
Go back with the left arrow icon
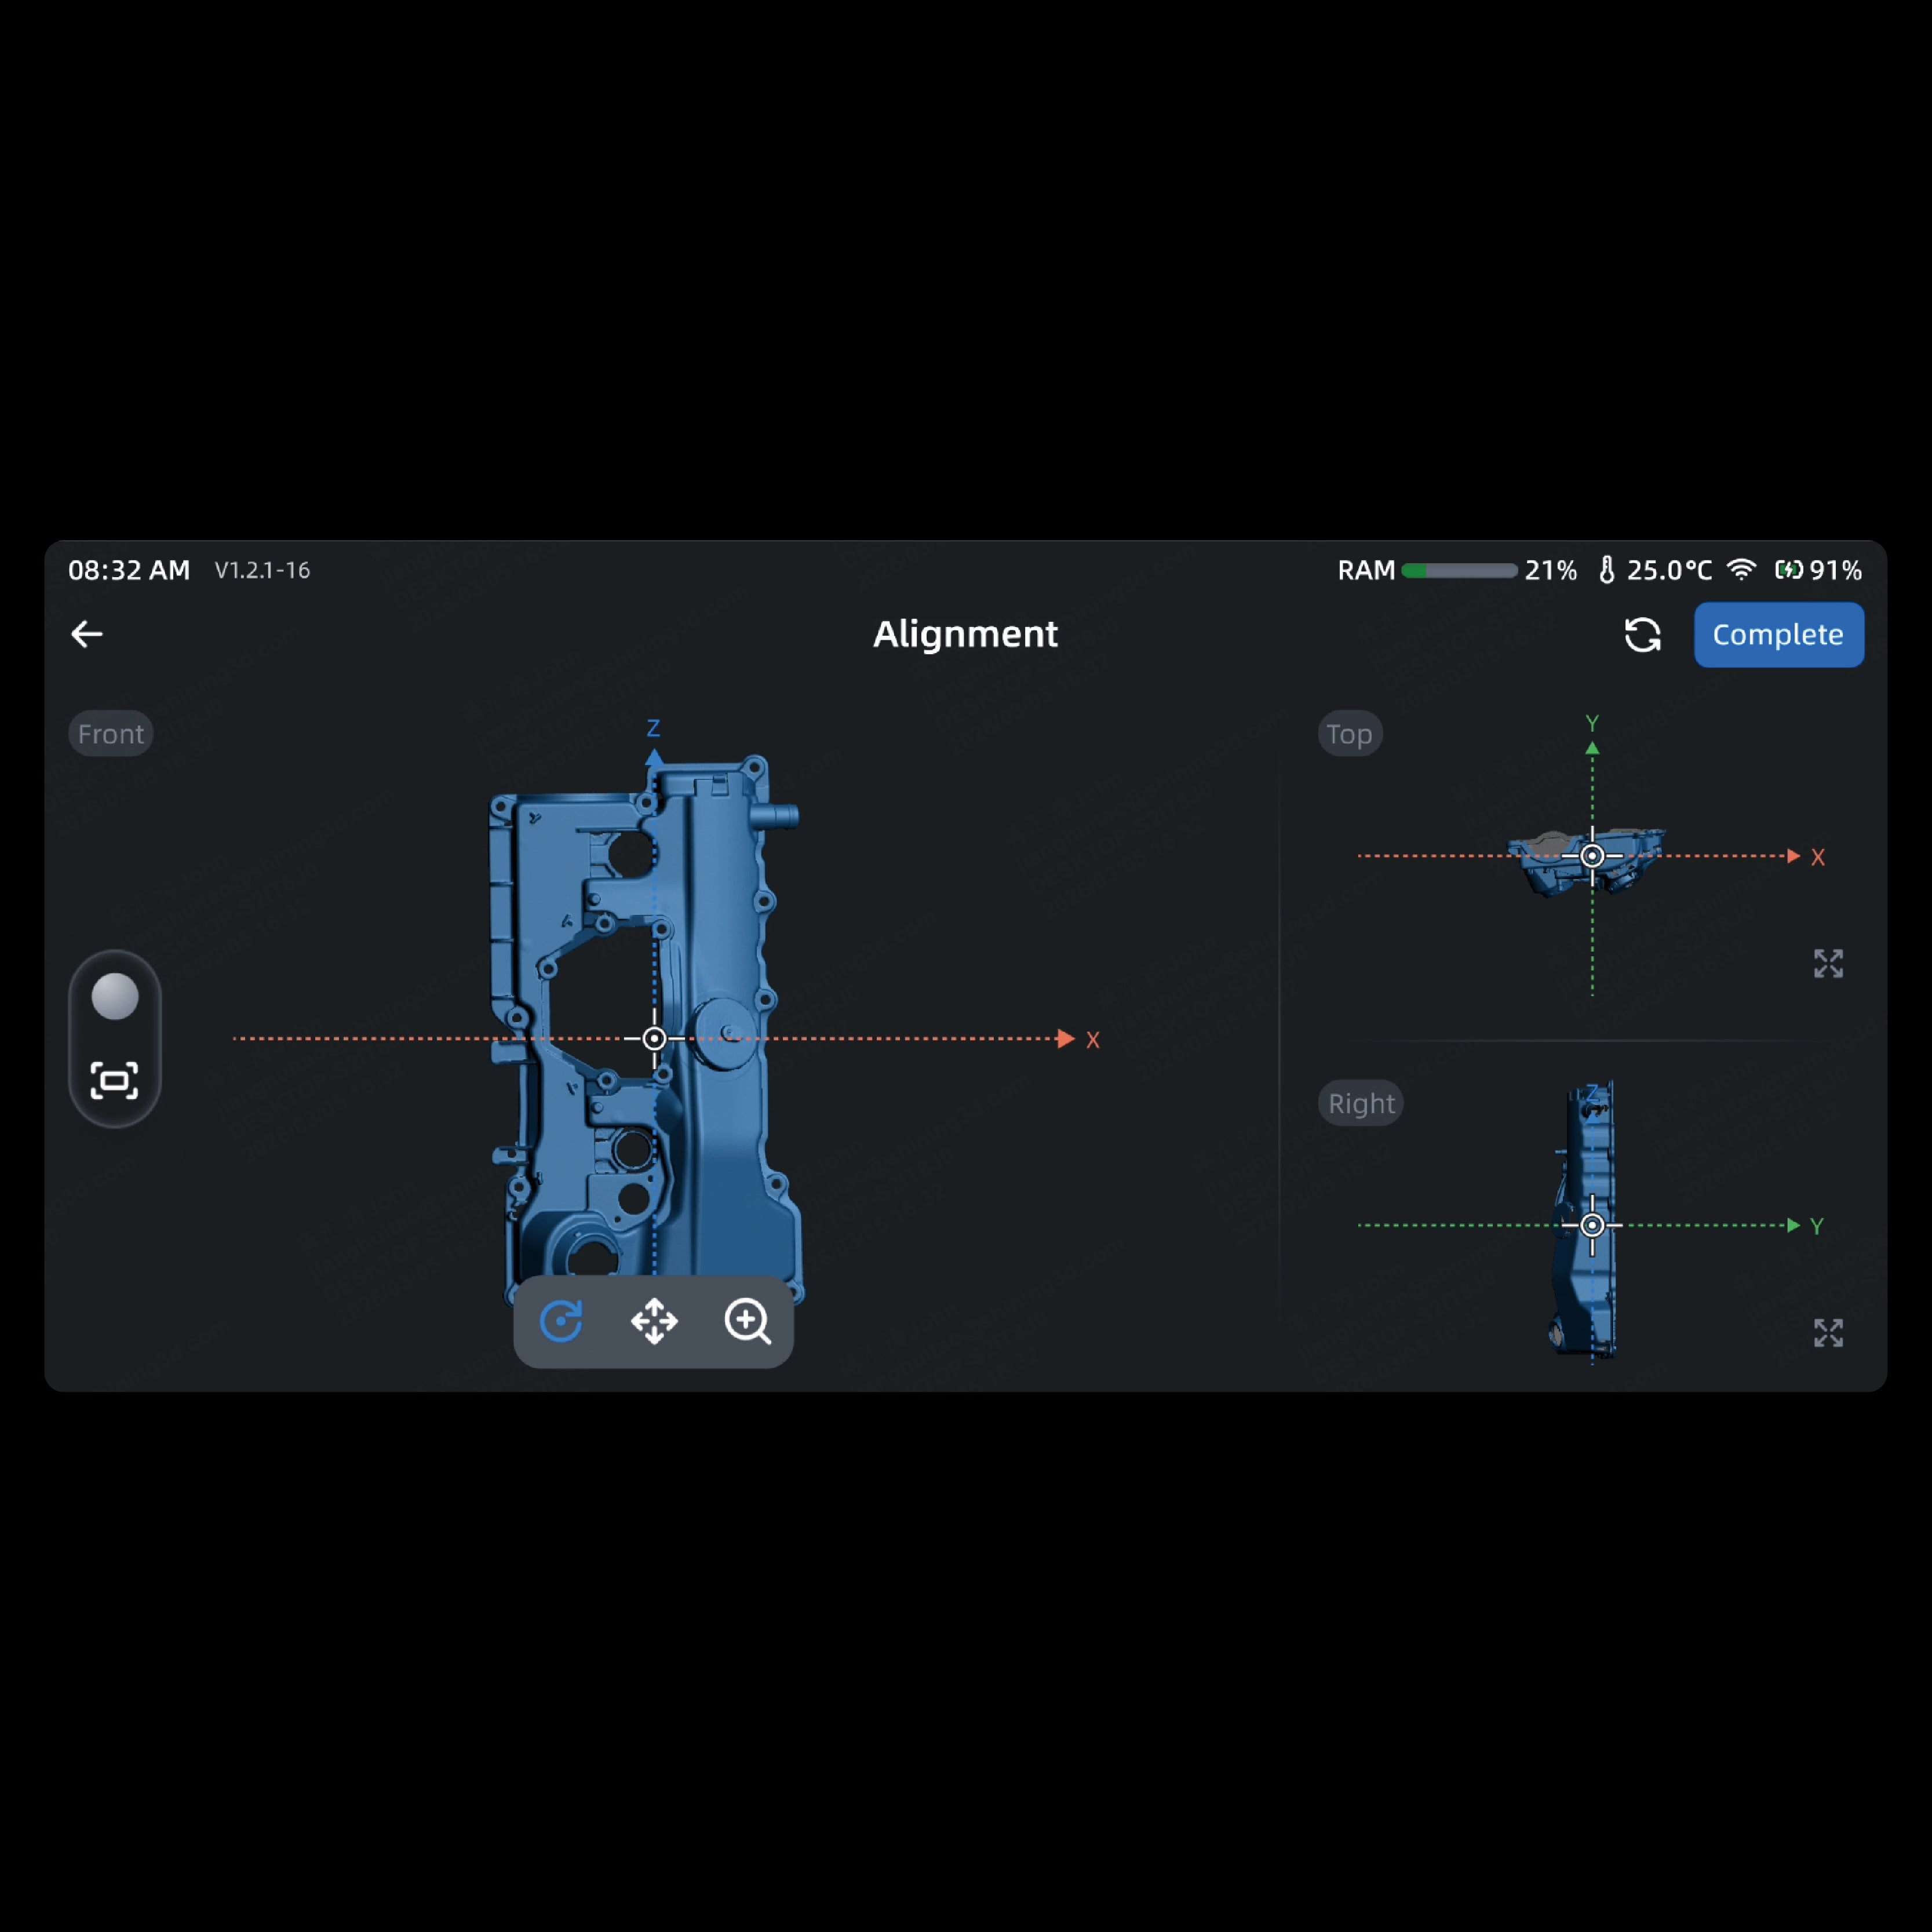[x=87, y=634]
